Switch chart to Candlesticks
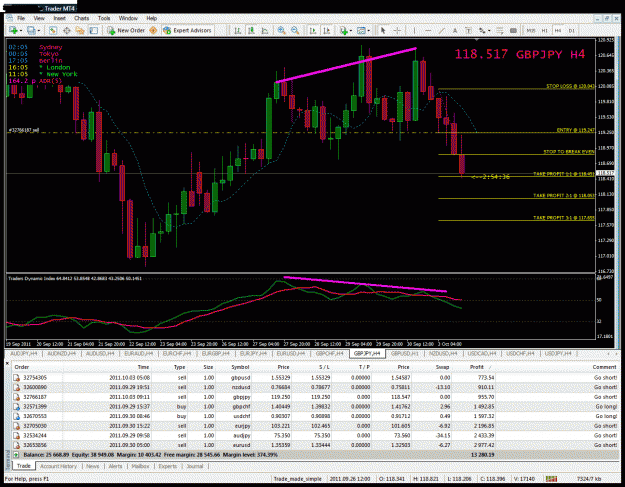625x487 pixels. (x=252, y=30)
